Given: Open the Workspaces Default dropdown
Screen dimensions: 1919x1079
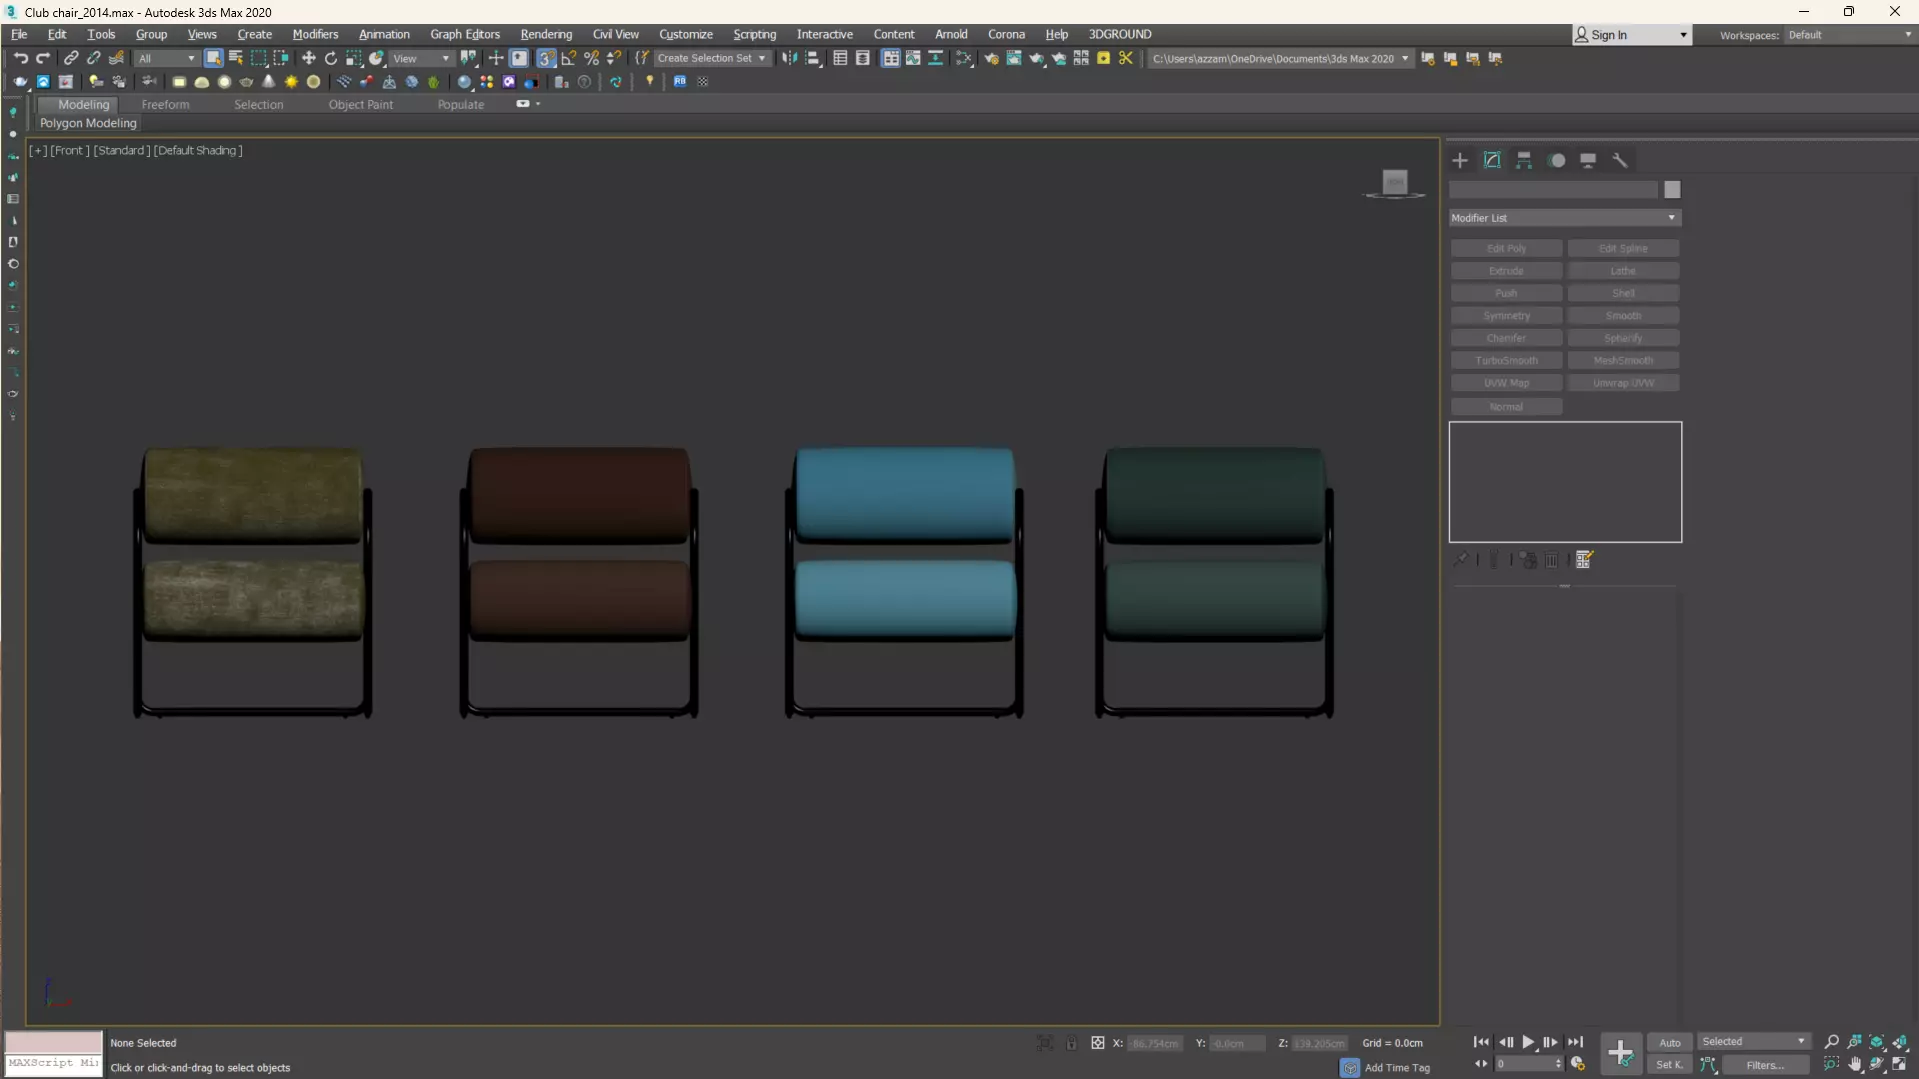Looking at the screenshot, I should point(1850,35).
